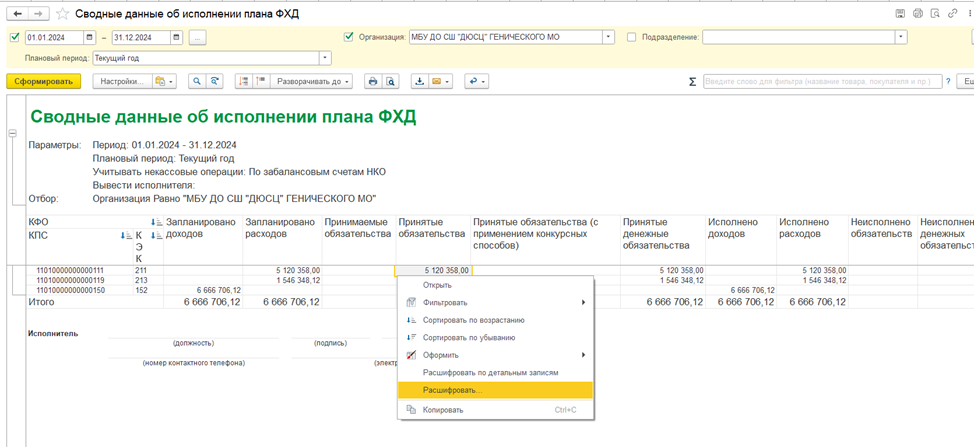
Task: Save report to file with download icon
Action: pyautogui.click(x=419, y=81)
